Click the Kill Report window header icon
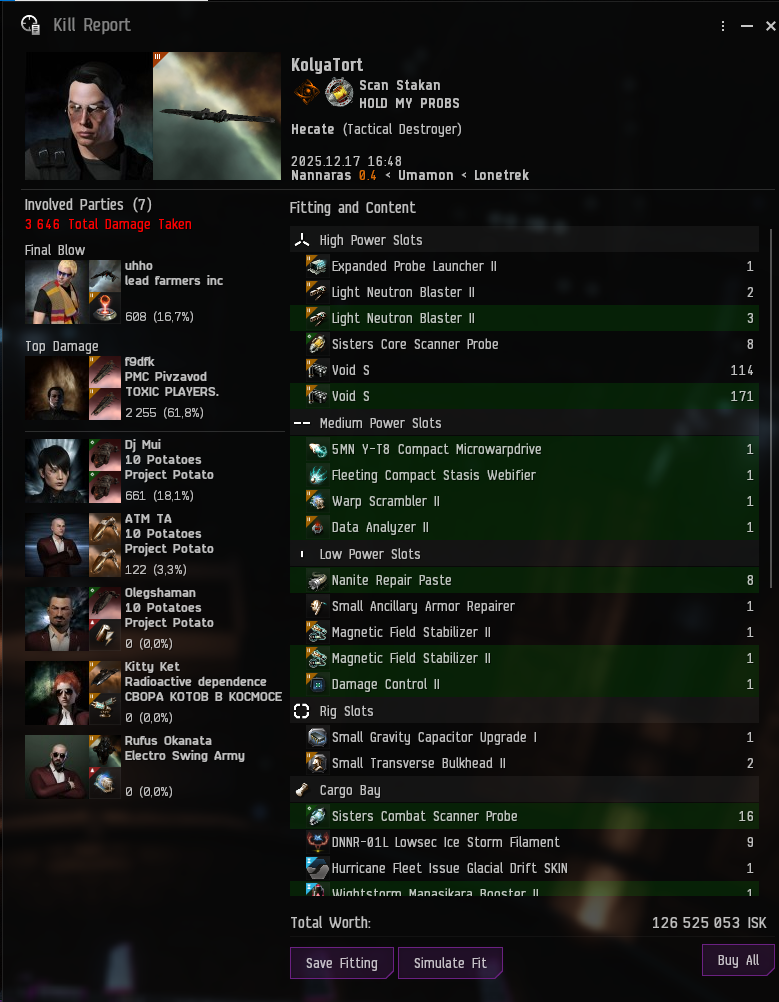Viewport: 779px width, 1002px height. (30, 25)
